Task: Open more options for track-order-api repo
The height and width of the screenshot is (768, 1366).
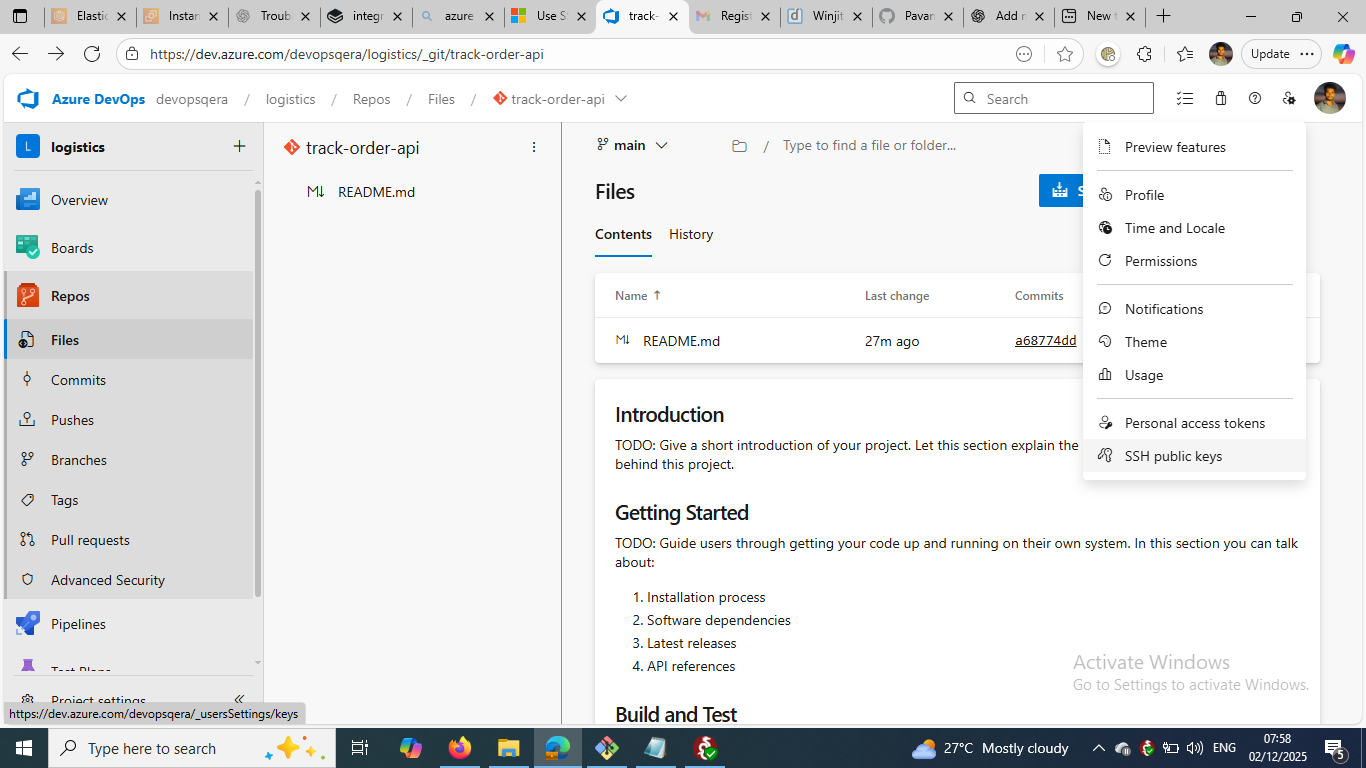Action: point(534,147)
